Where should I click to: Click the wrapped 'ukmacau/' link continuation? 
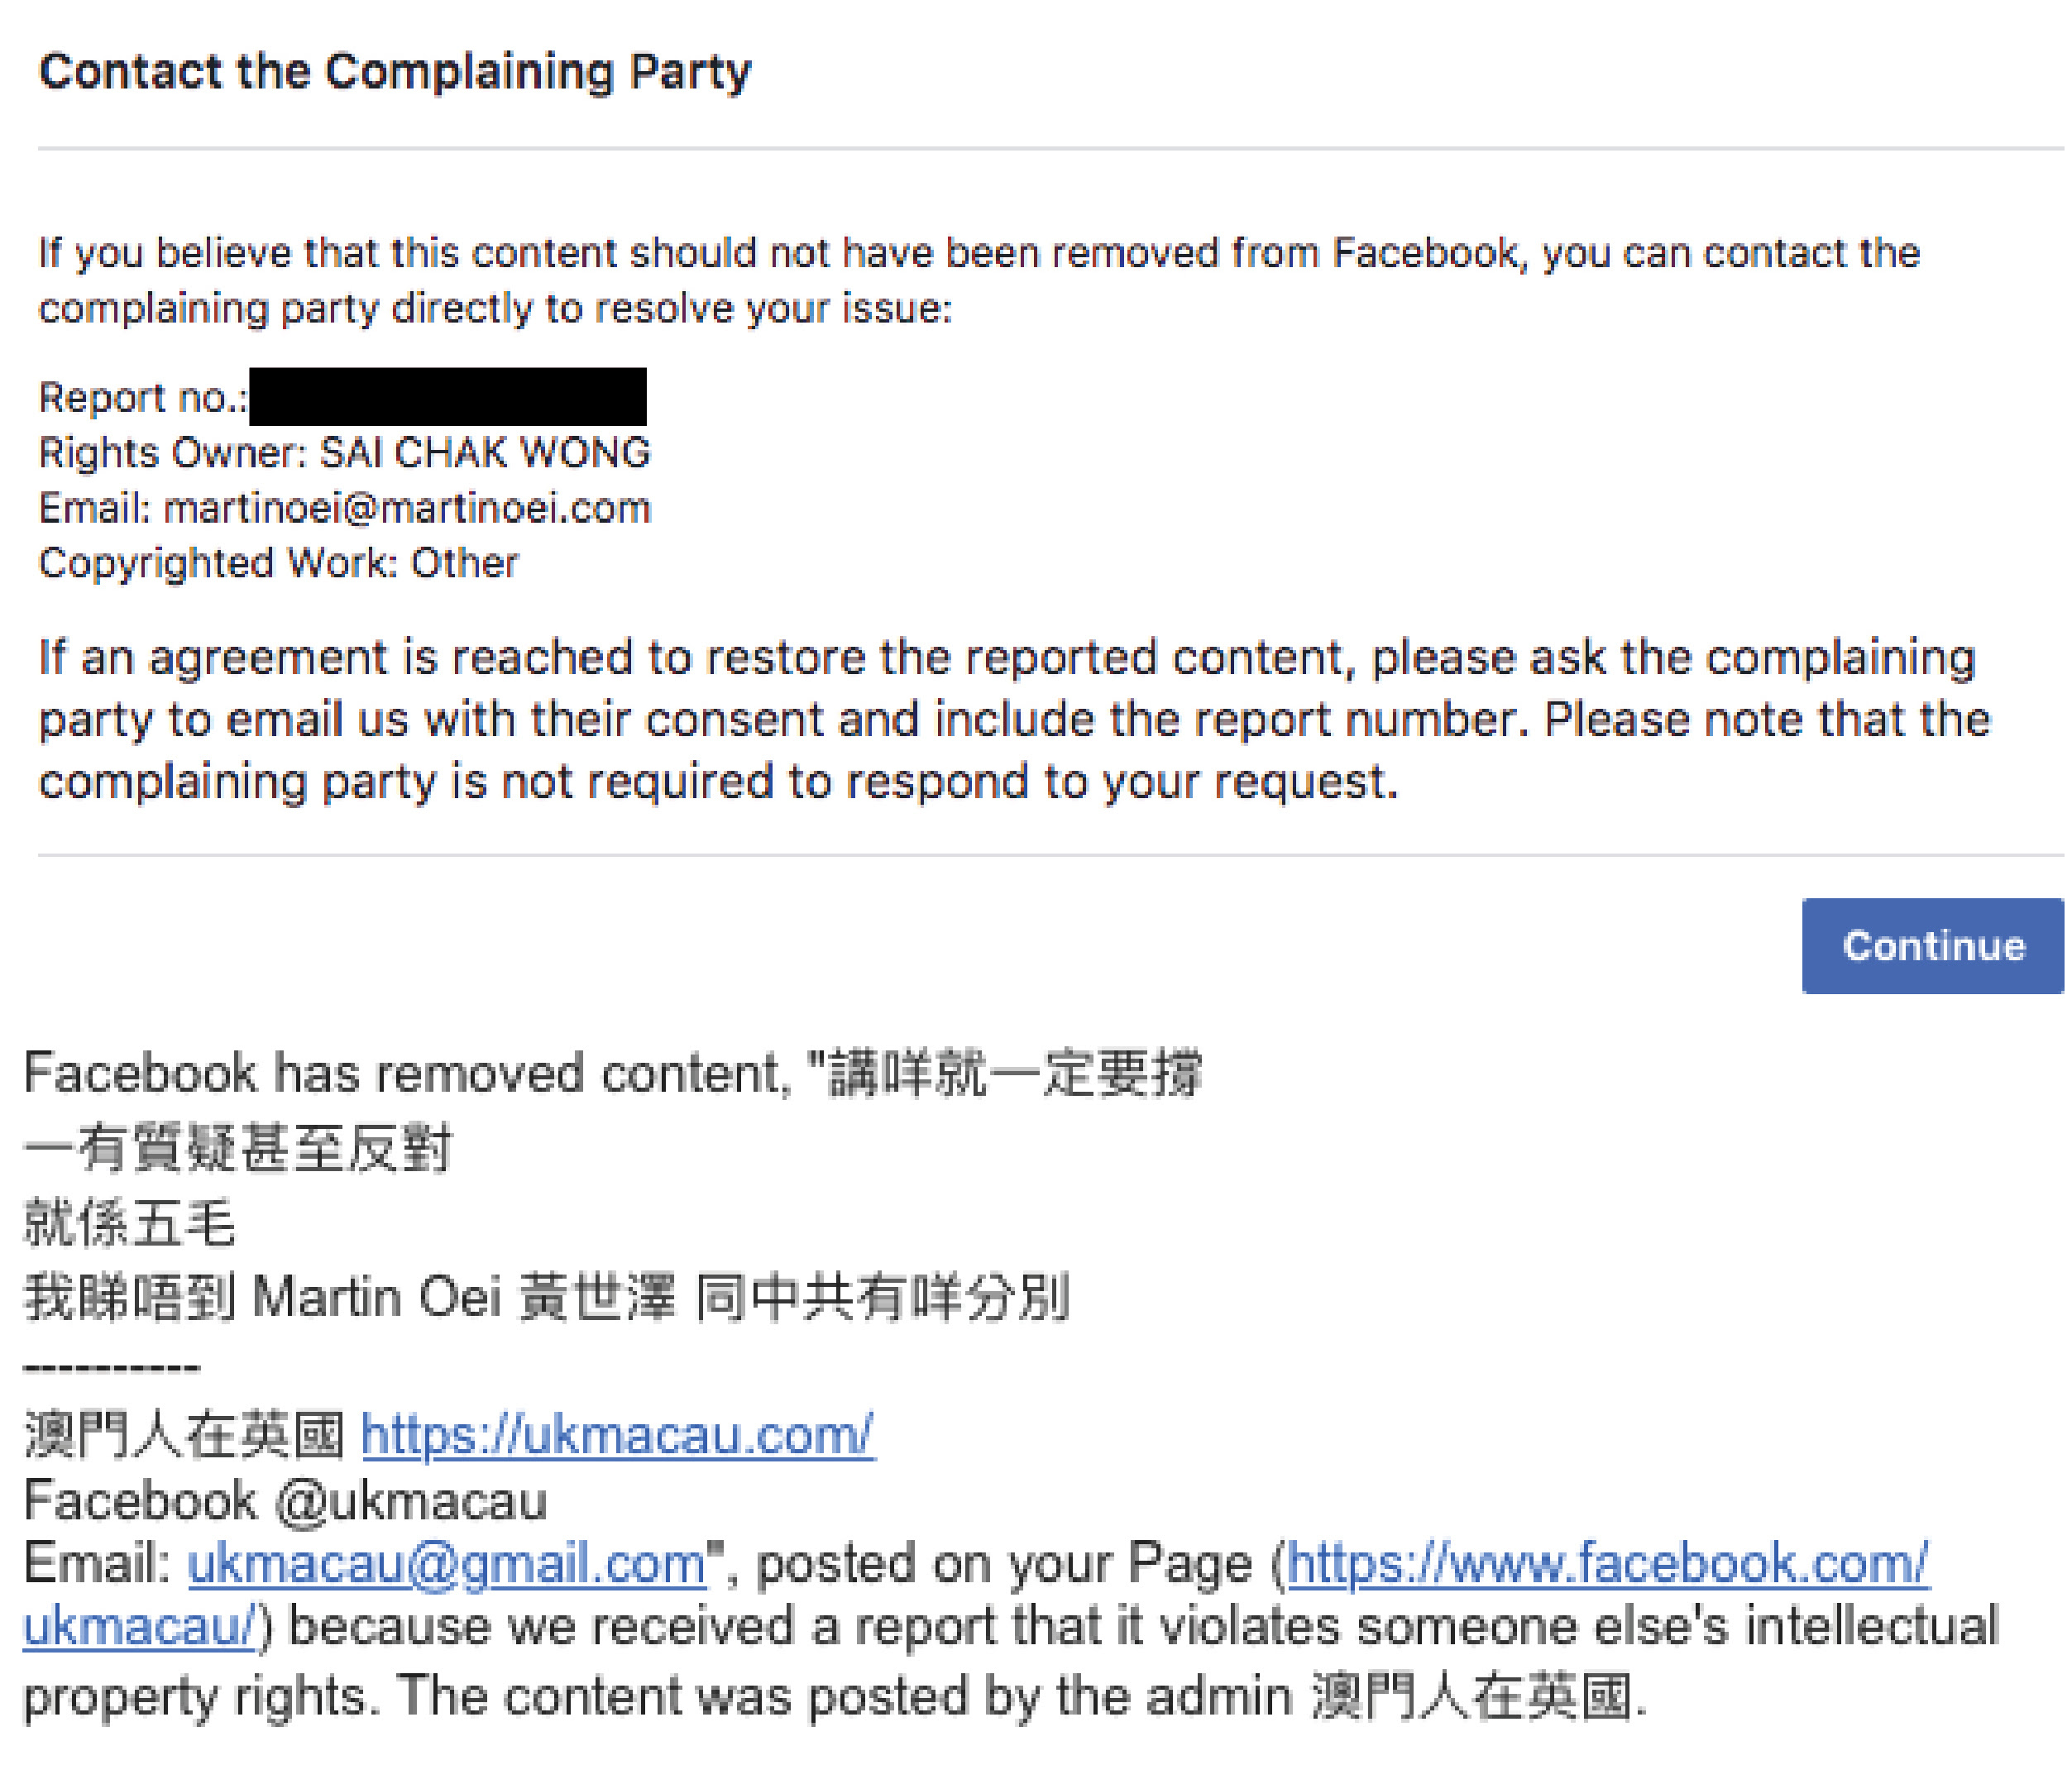[x=140, y=1625]
